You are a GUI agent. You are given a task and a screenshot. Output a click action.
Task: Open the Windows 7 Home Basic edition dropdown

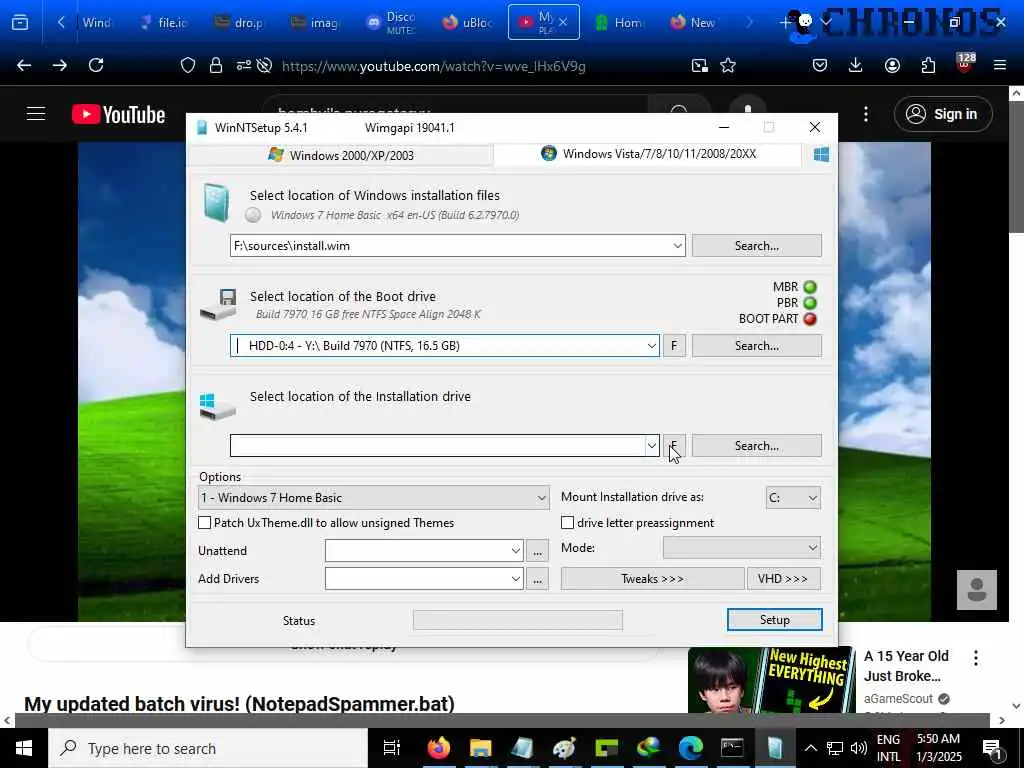tap(374, 498)
